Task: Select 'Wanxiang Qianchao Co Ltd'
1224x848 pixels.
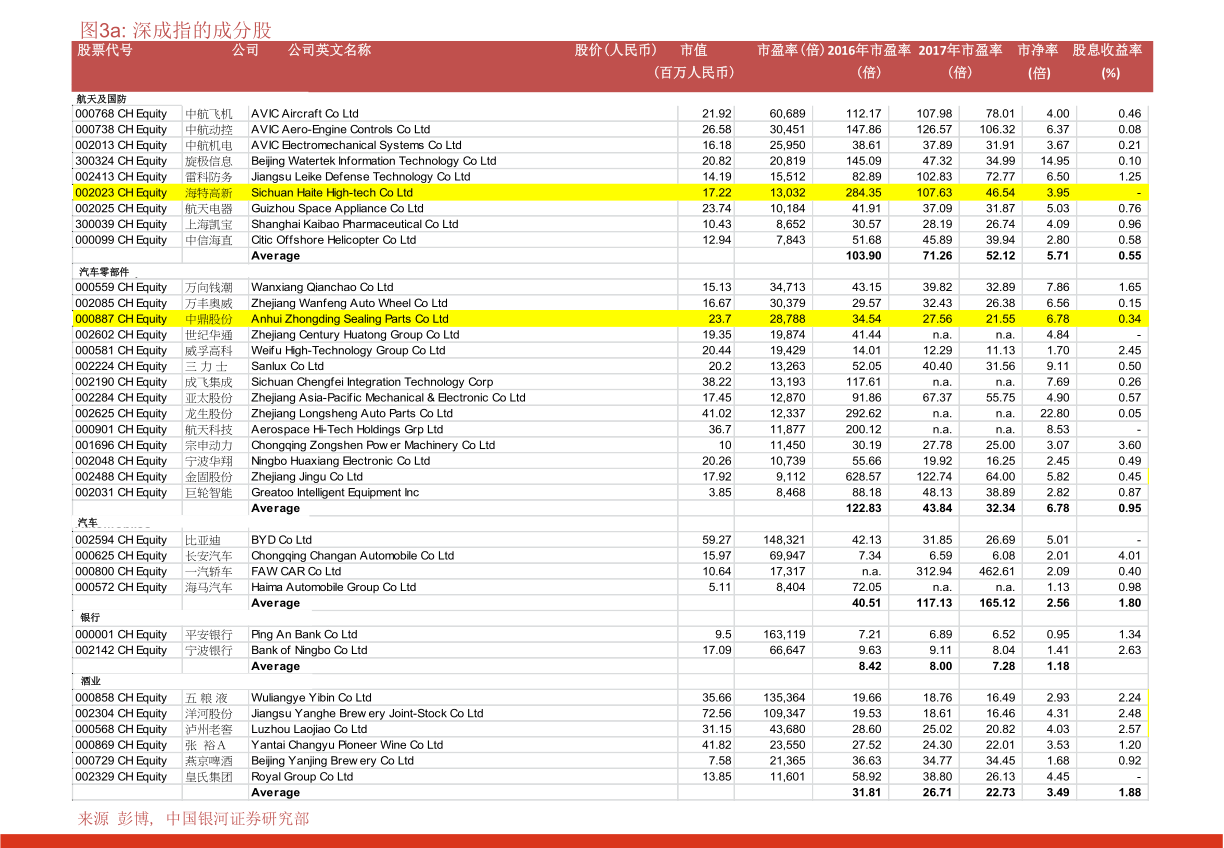Action: pyautogui.click(x=322, y=287)
